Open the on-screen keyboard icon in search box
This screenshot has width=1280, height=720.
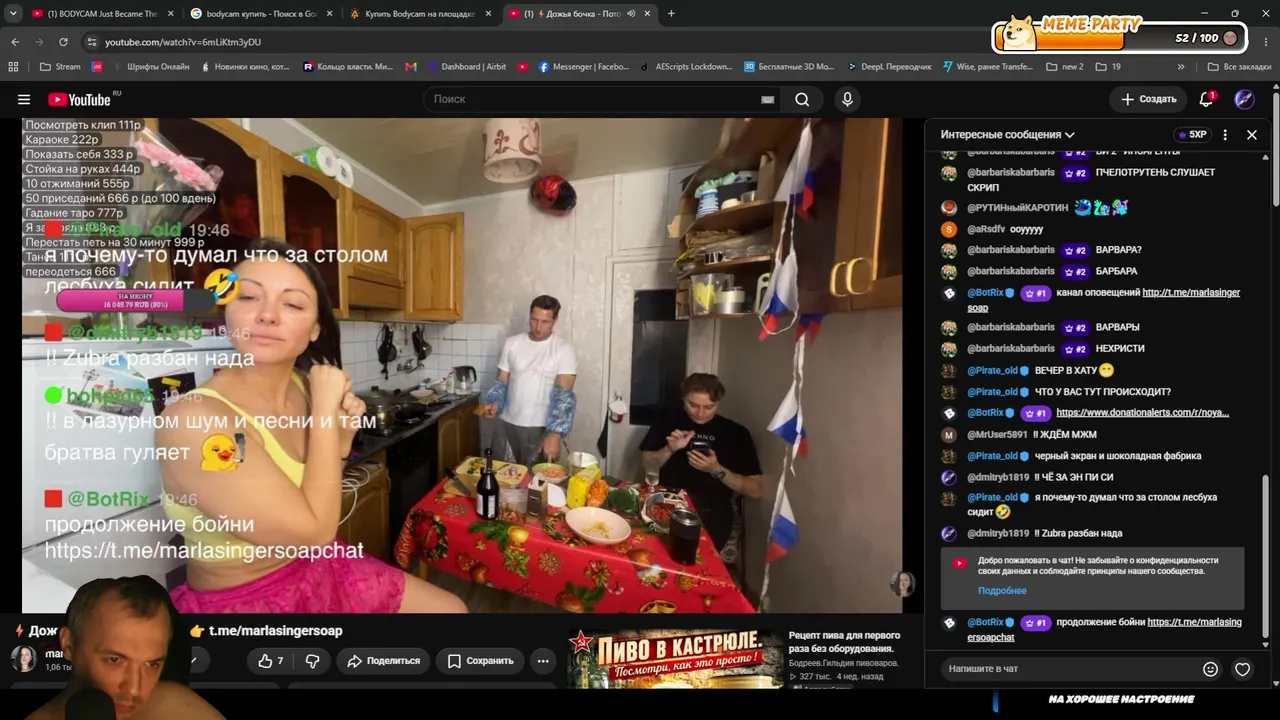coord(767,99)
